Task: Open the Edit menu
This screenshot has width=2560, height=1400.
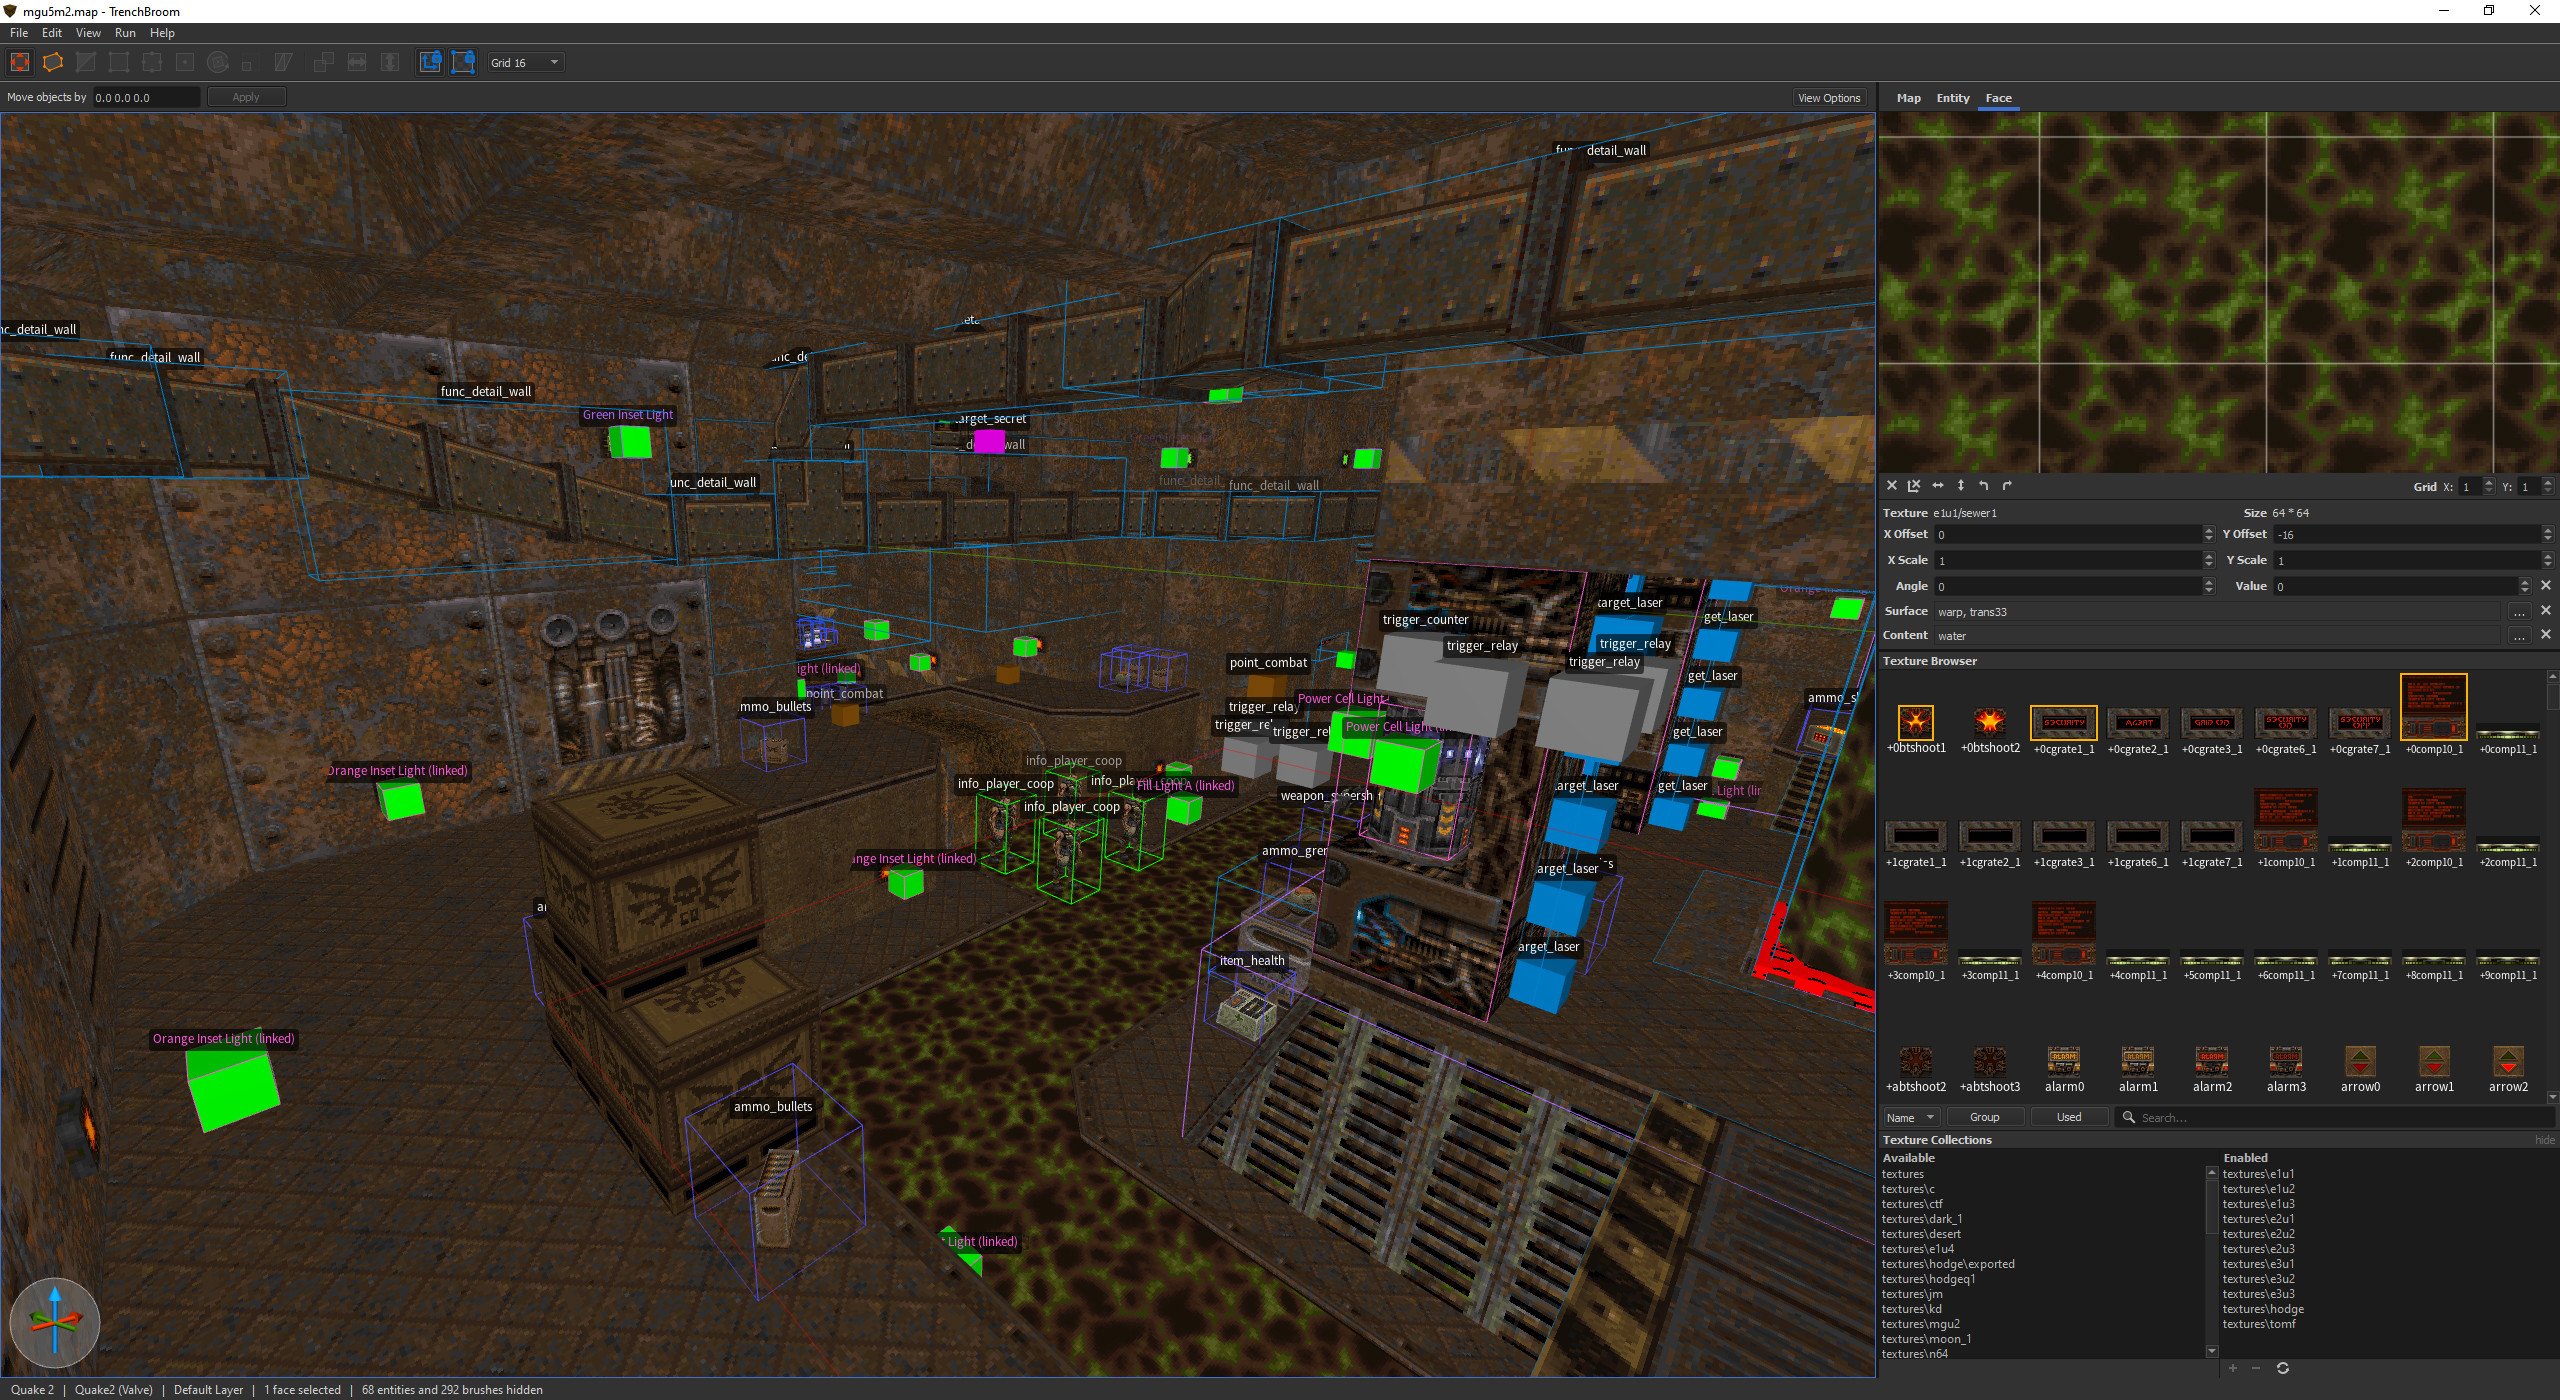Action: 52,33
